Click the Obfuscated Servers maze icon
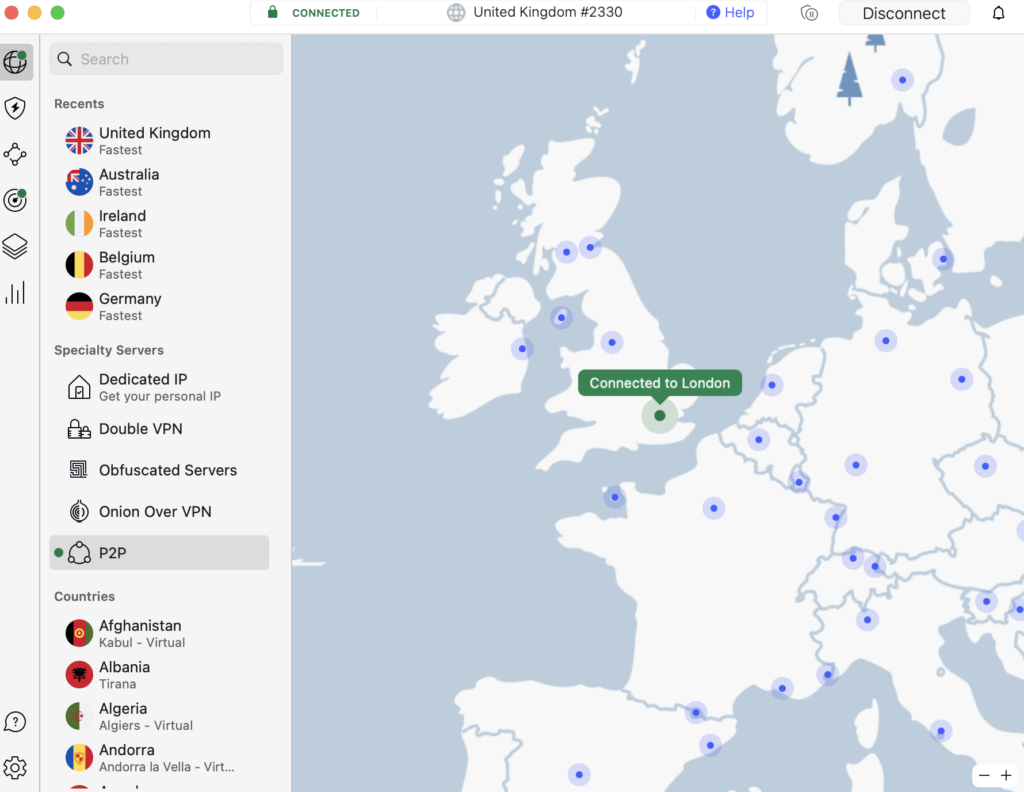This screenshot has height=792, width=1024. tap(79, 469)
